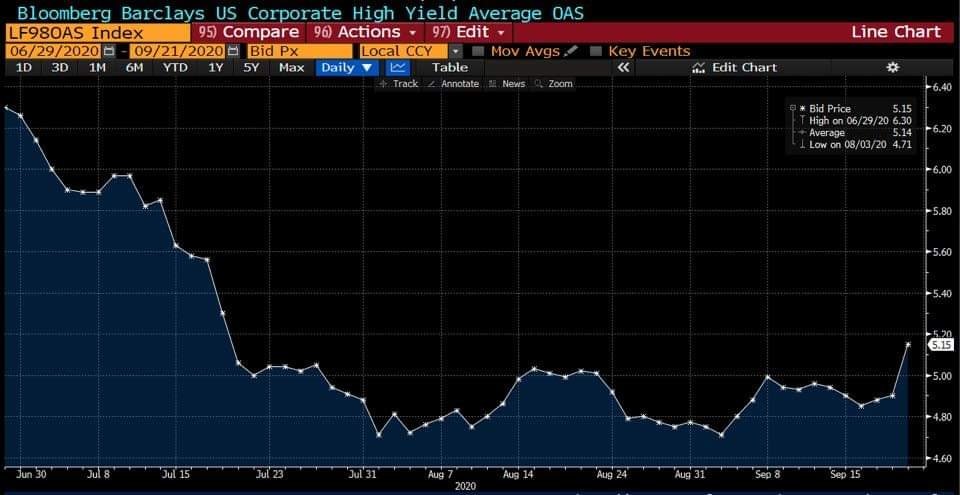This screenshot has width=960, height=495.
Task: Click the Line Chart label
Action: tap(895, 32)
